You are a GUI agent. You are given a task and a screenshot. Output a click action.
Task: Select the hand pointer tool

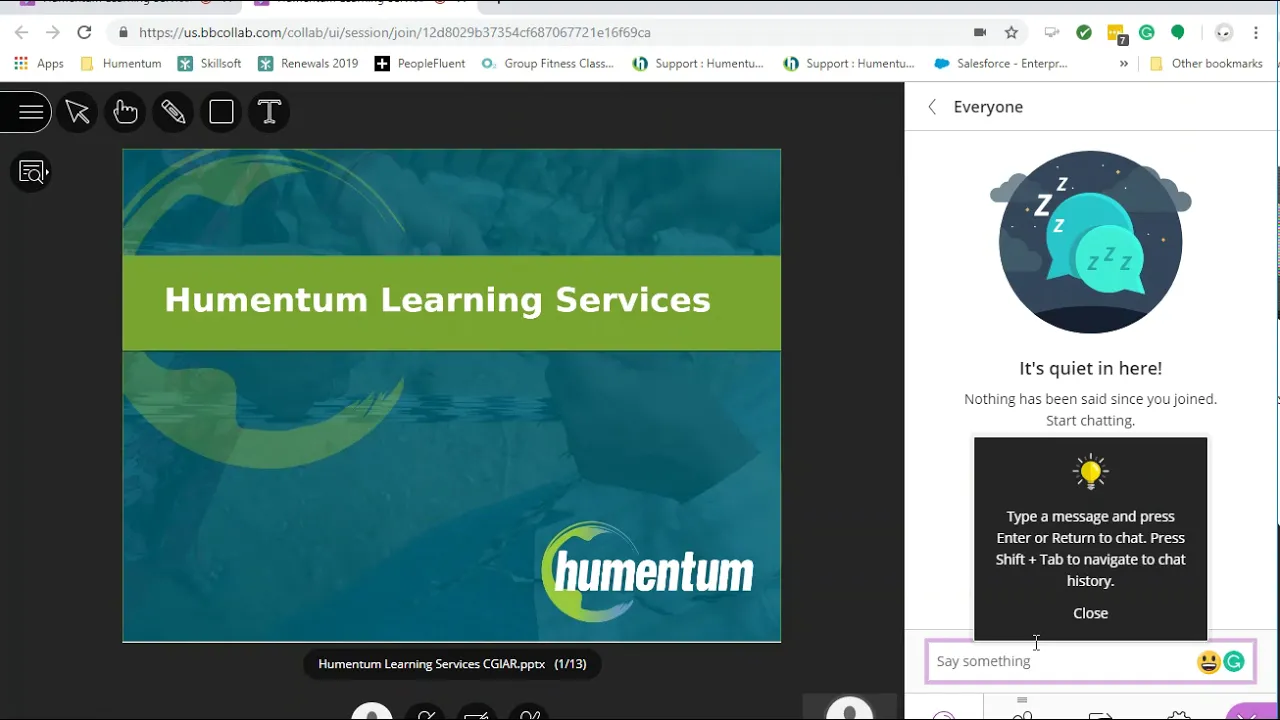coord(125,112)
